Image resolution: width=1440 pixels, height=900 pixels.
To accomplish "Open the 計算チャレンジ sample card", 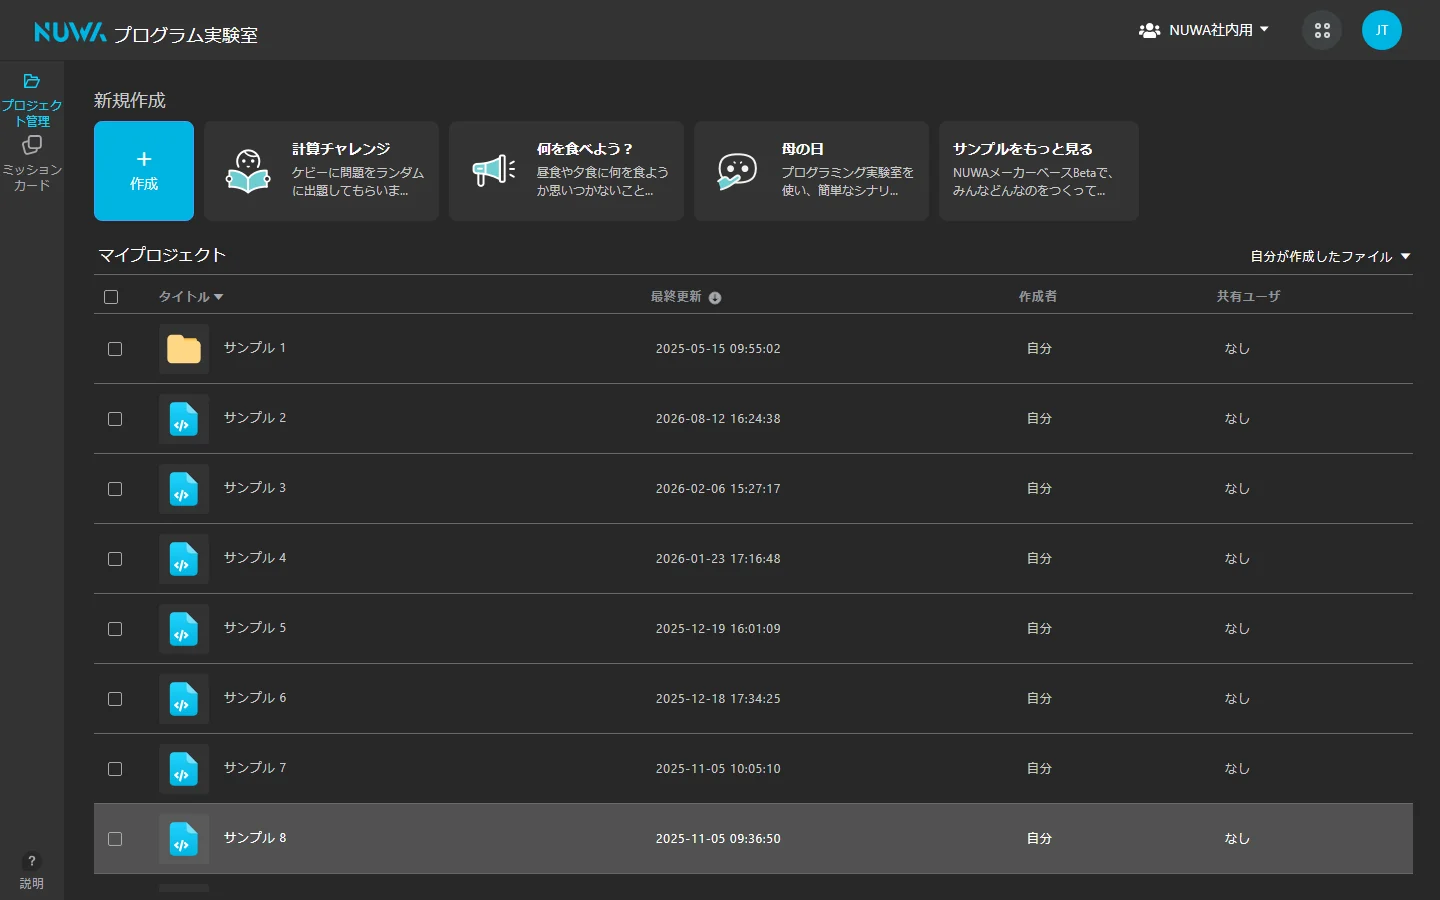I will coord(321,171).
